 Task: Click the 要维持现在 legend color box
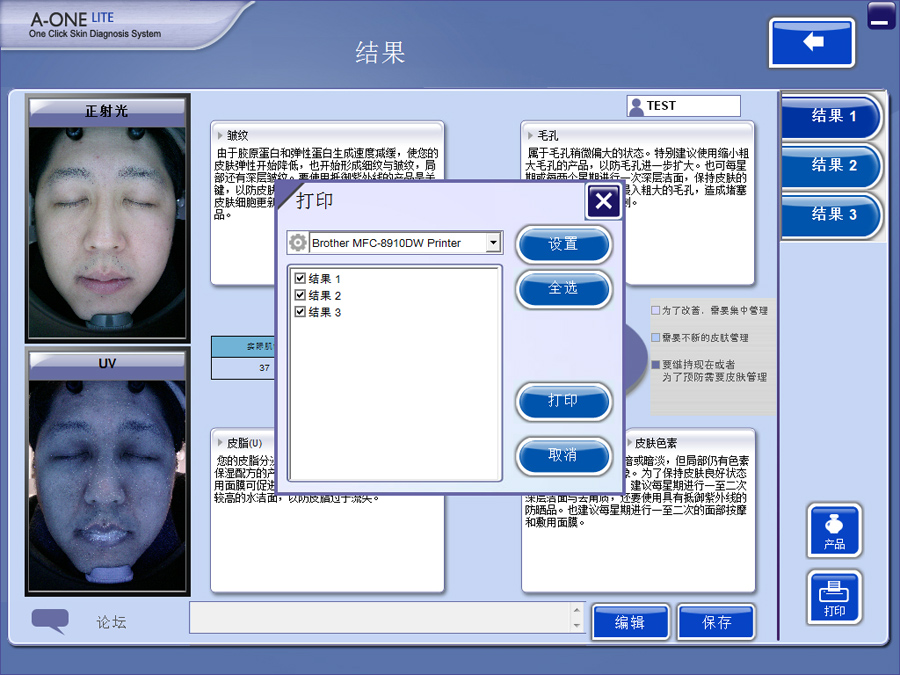655,364
